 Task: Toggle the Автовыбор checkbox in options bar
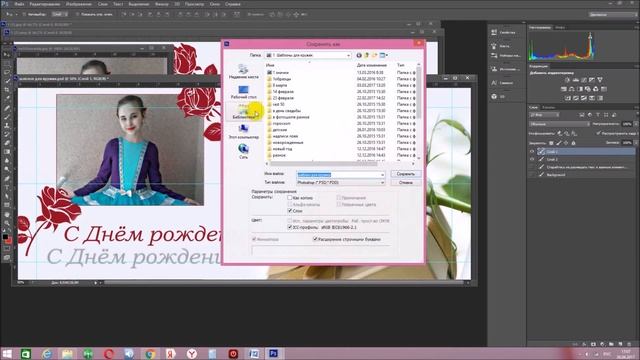tap(24, 14)
